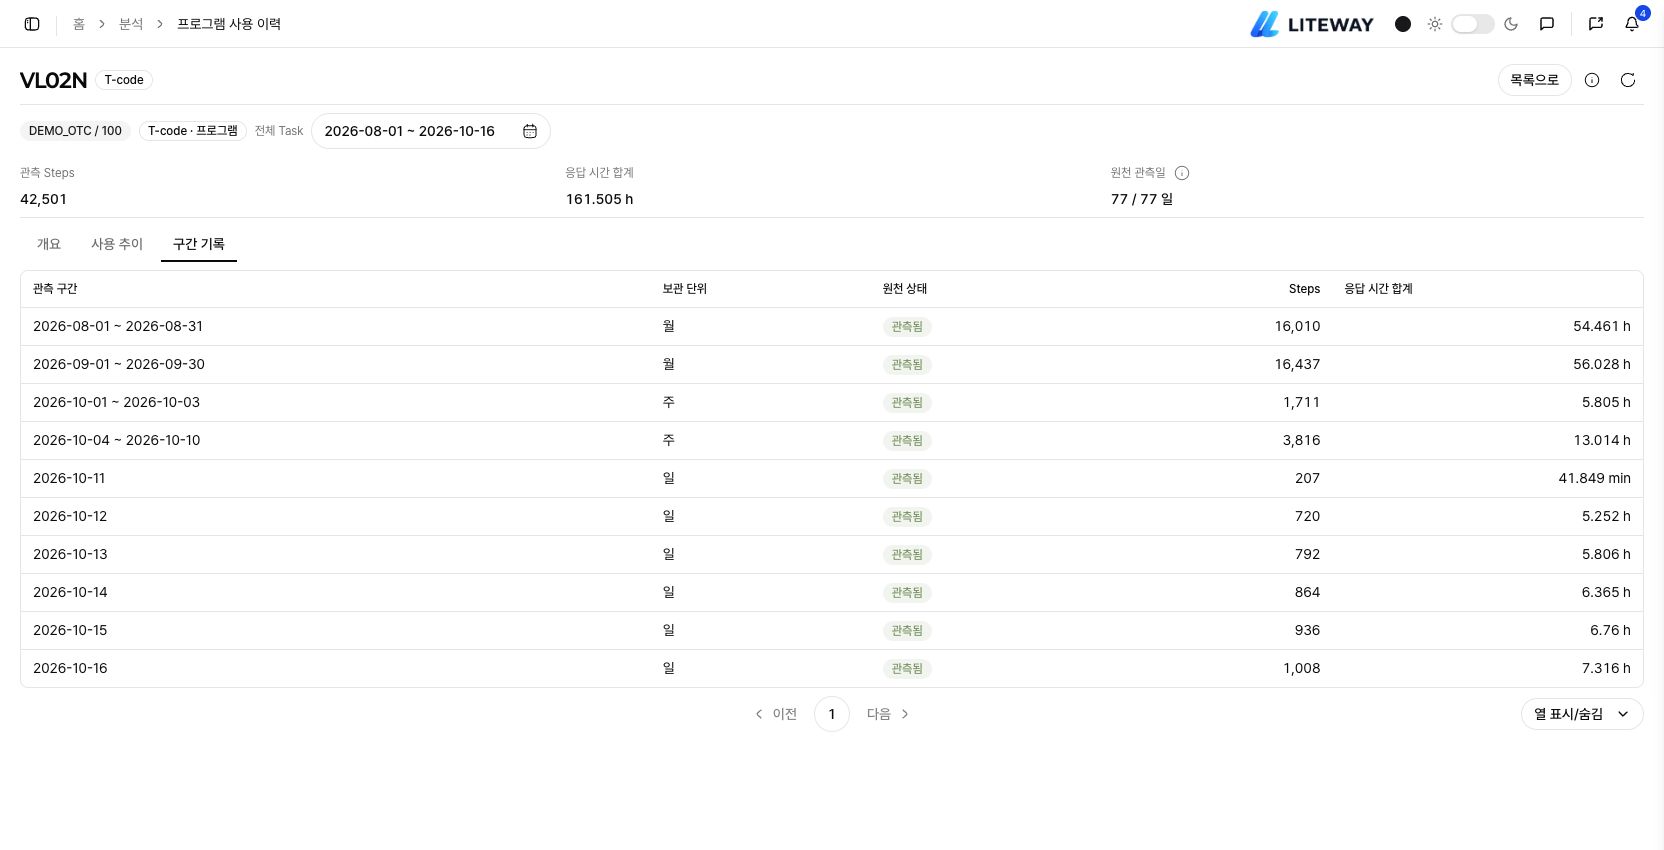The height and width of the screenshot is (850, 1664).
Task: Click the T-code badge beside VL02N
Action: click(x=124, y=80)
